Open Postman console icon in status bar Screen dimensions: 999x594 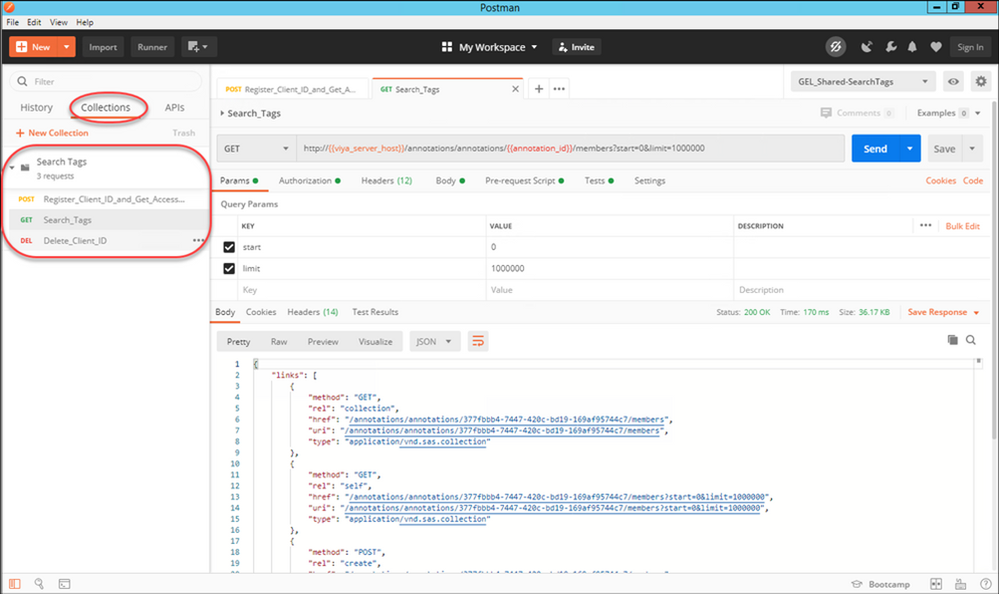pyautogui.click(x=64, y=584)
